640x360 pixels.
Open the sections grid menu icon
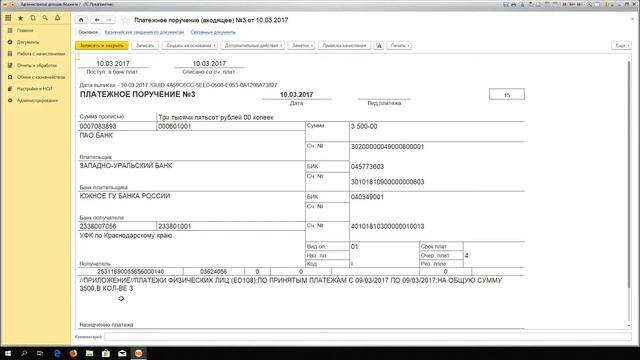click(x=8, y=18)
